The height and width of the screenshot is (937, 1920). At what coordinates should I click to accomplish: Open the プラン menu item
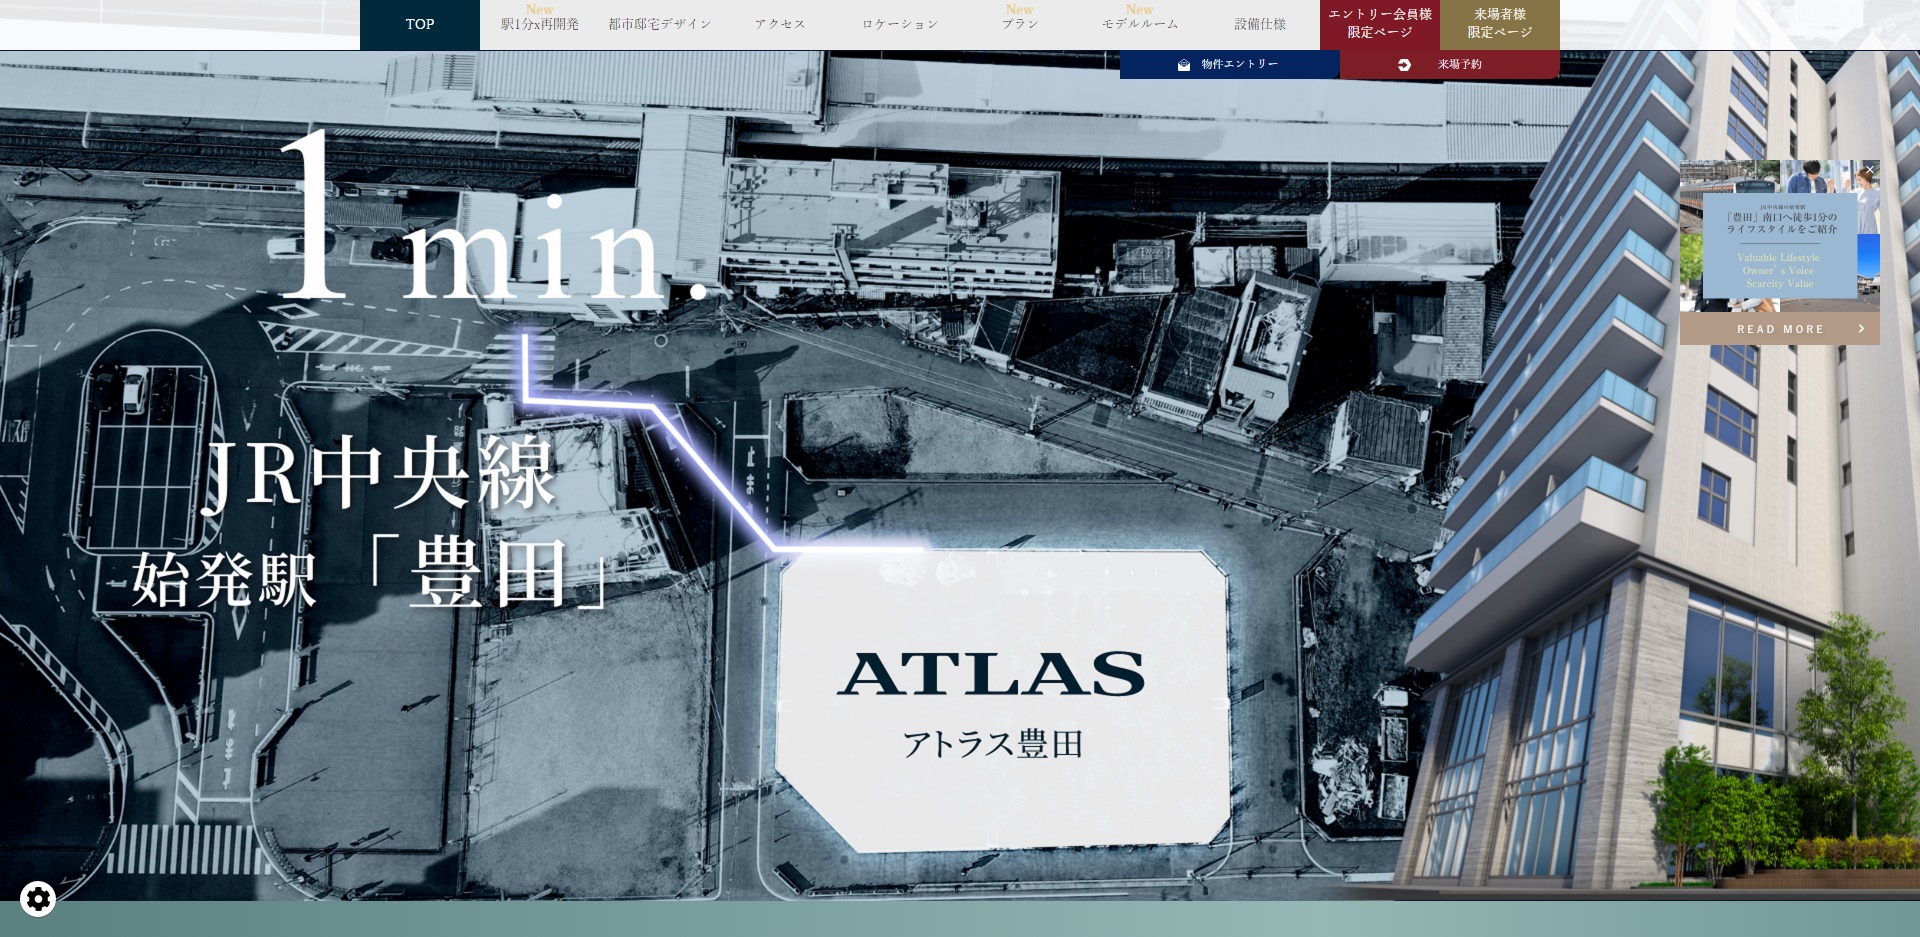click(1020, 24)
